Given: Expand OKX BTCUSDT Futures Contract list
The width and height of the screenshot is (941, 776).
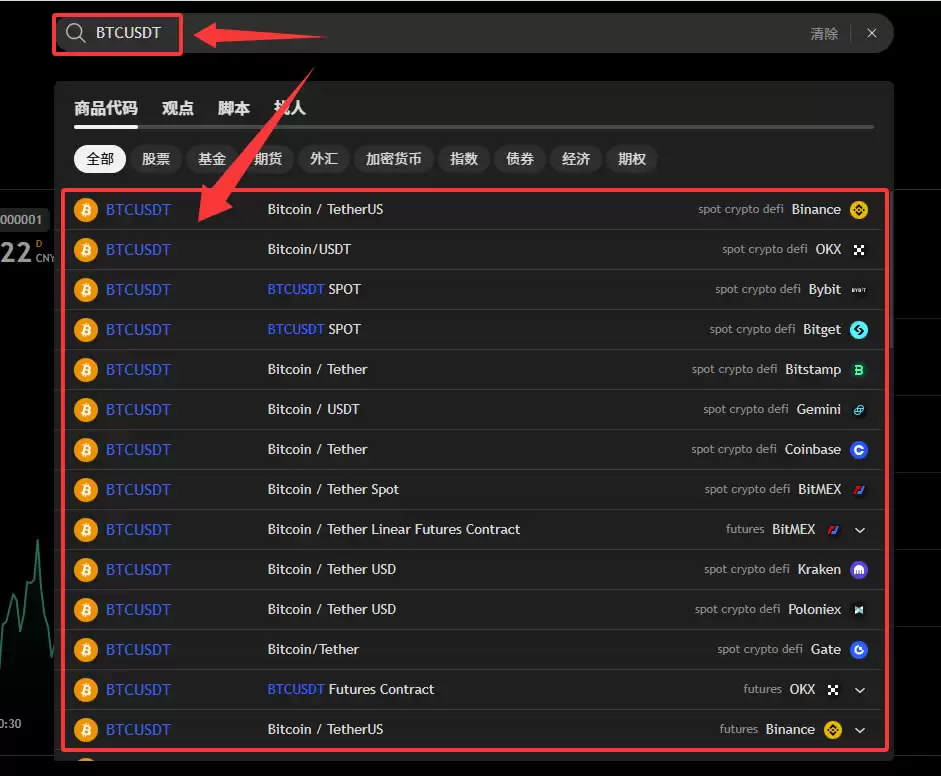Looking at the screenshot, I should point(859,690).
